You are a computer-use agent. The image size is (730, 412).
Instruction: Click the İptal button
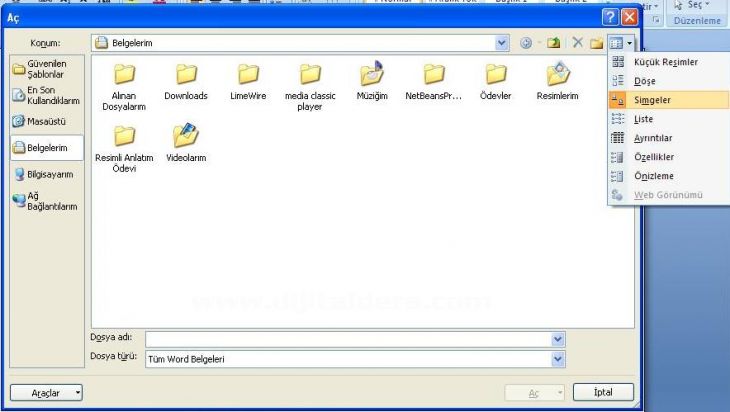click(603, 392)
